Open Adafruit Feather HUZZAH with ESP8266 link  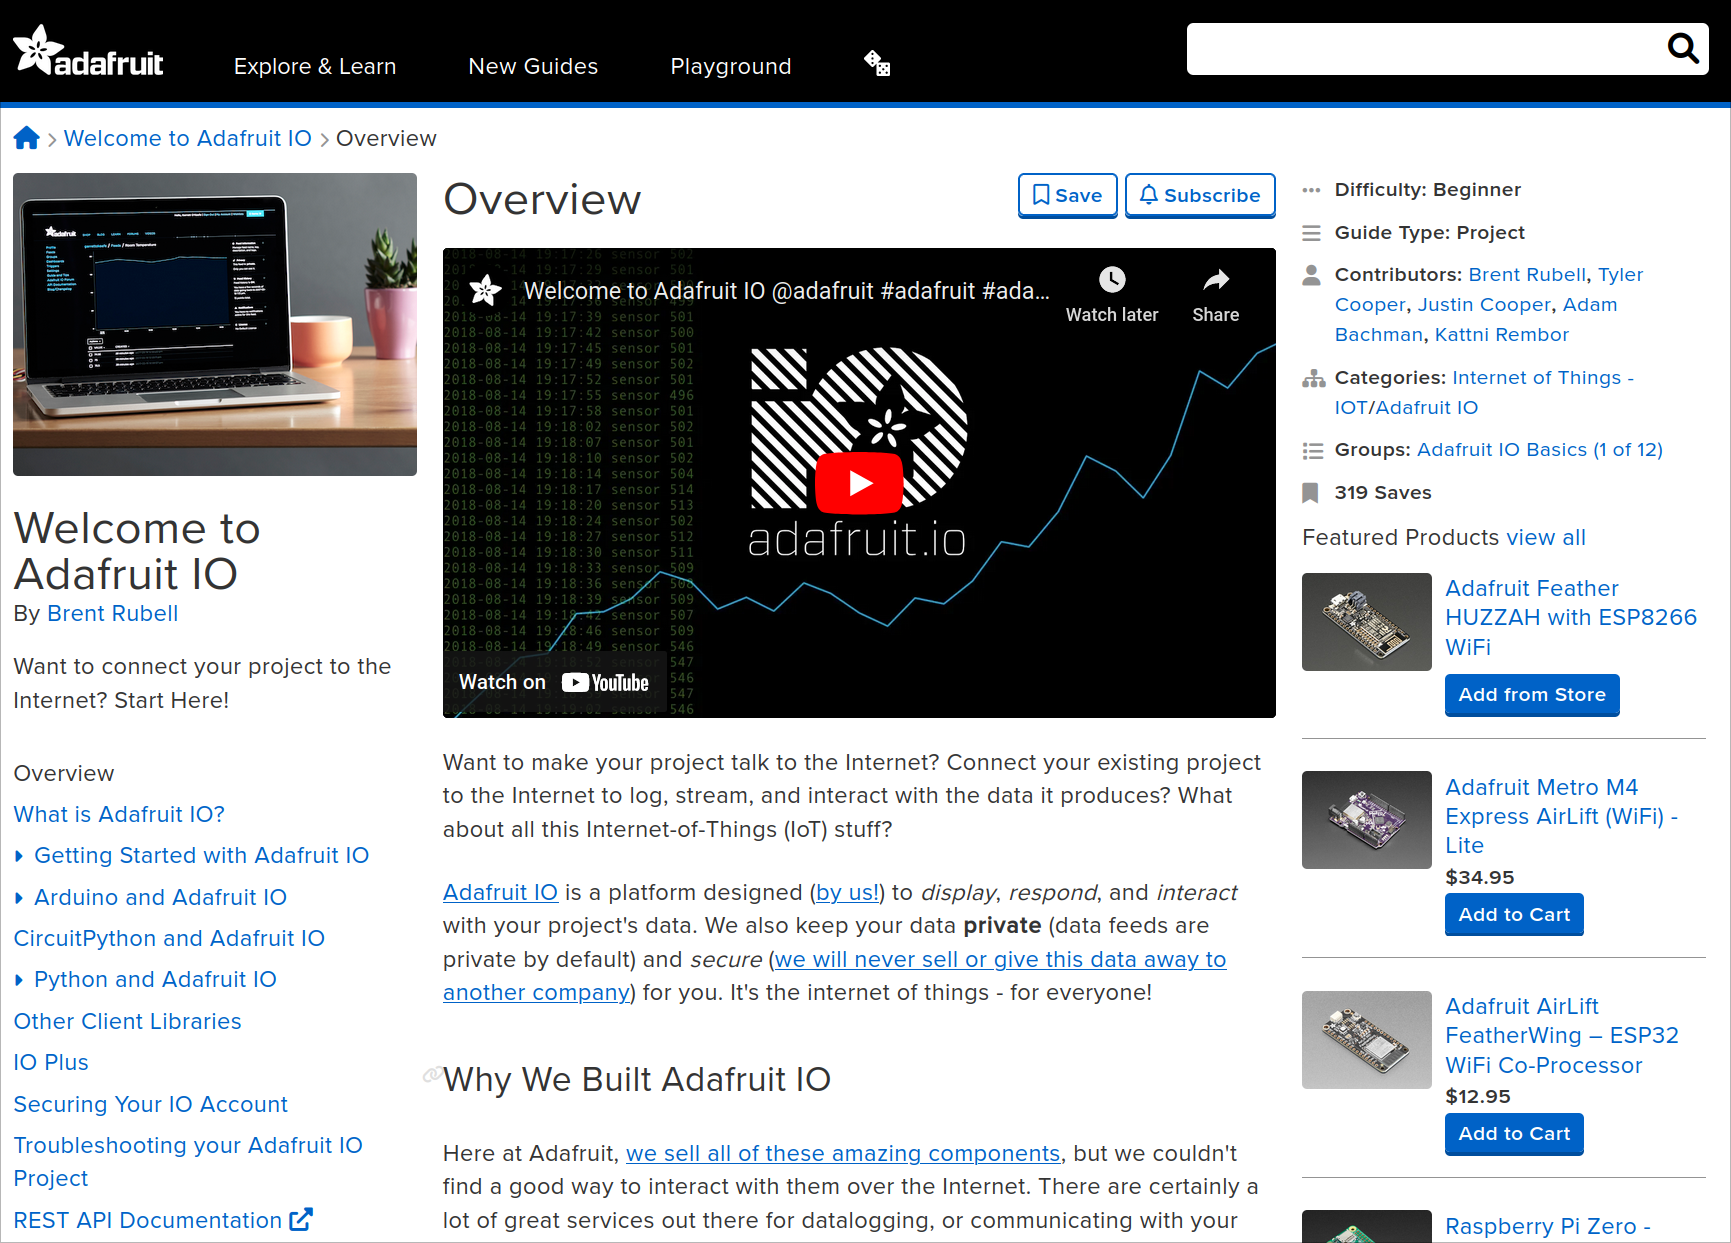tap(1571, 617)
